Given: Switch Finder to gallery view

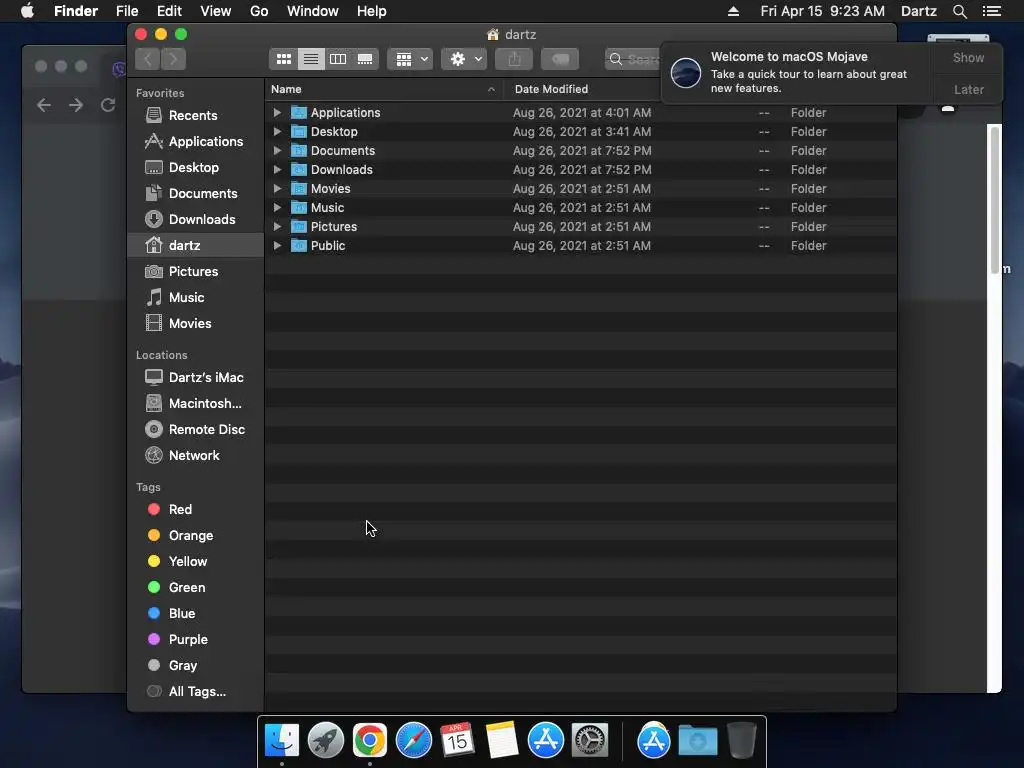Looking at the screenshot, I should (365, 59).
